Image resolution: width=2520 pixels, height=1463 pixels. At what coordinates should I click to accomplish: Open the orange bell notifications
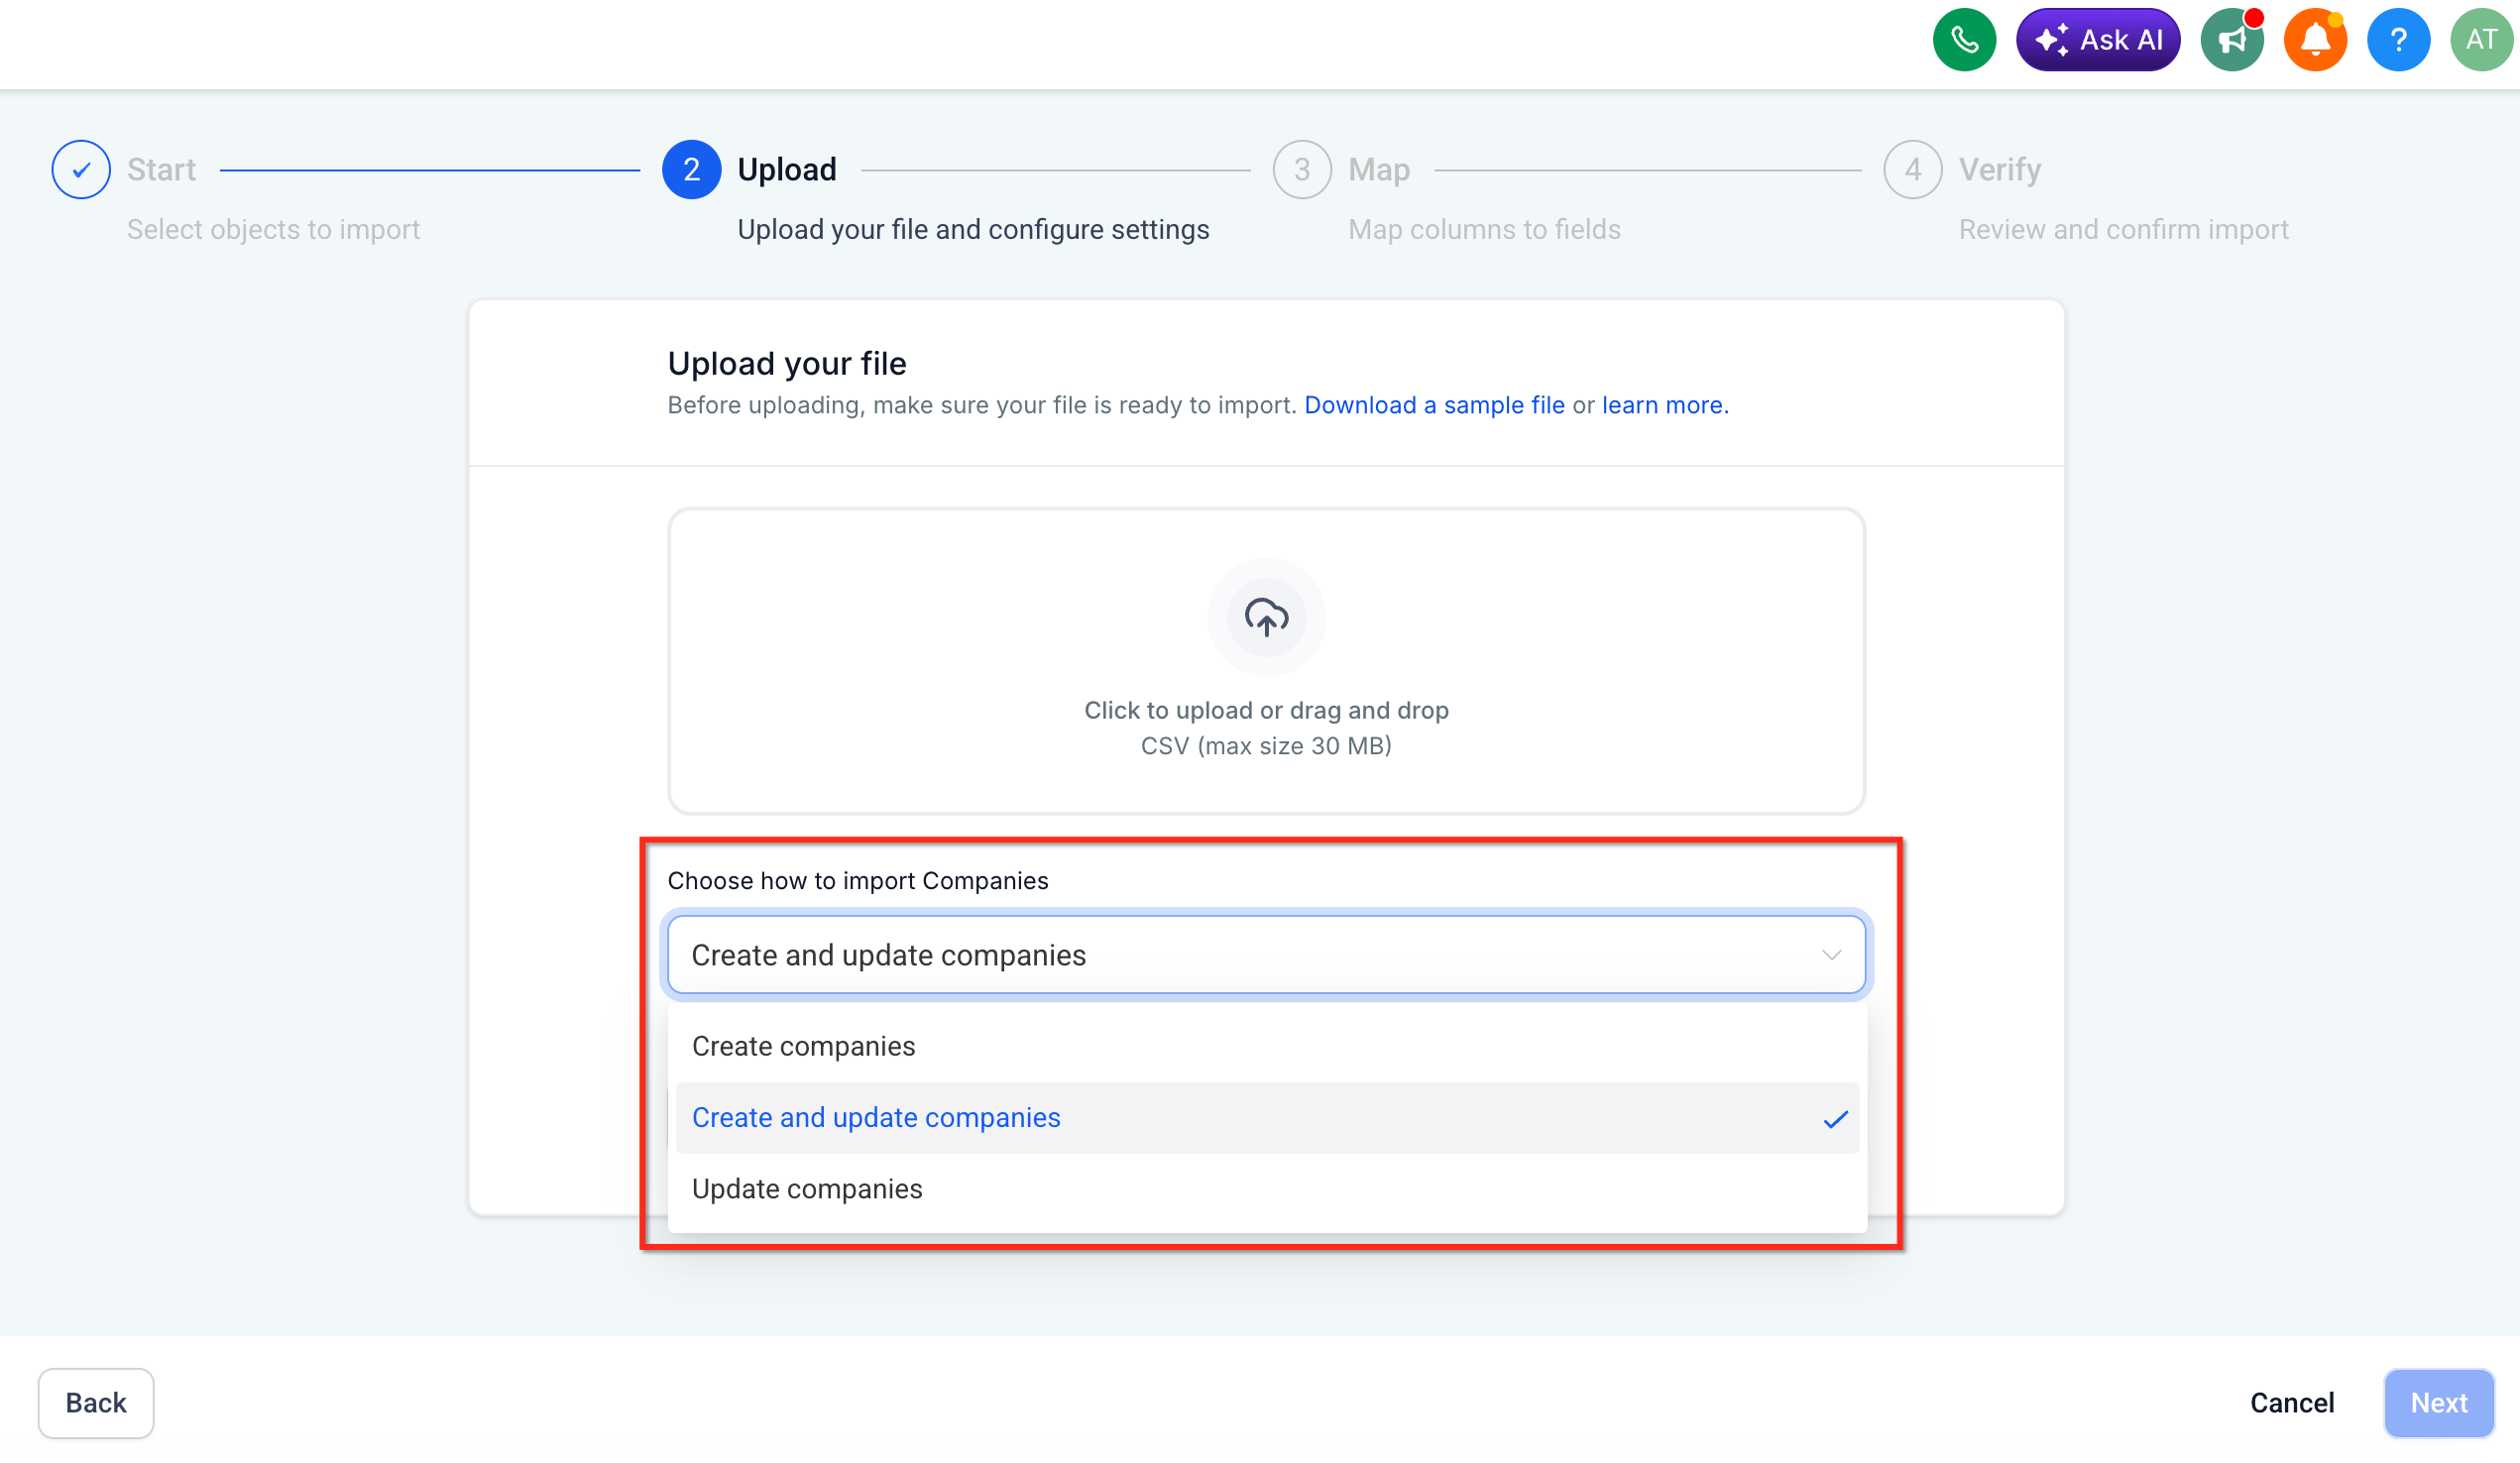coord(2315,40)
